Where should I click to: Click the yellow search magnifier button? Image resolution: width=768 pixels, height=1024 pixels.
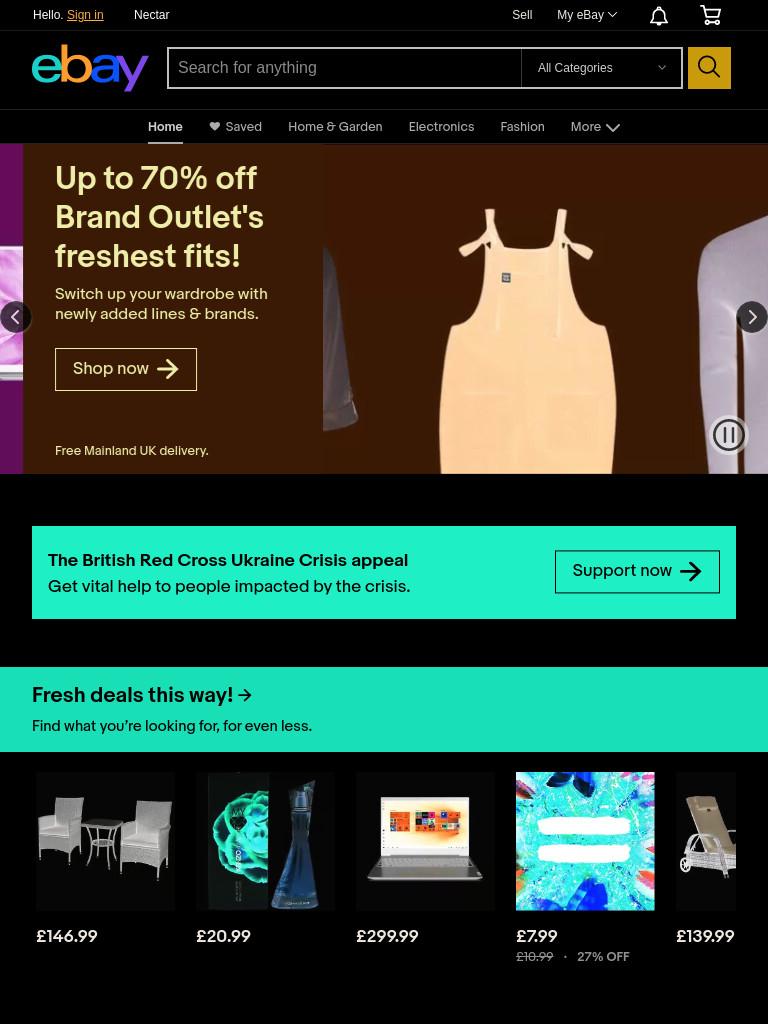pyautogui.click(x=709, y=67)
